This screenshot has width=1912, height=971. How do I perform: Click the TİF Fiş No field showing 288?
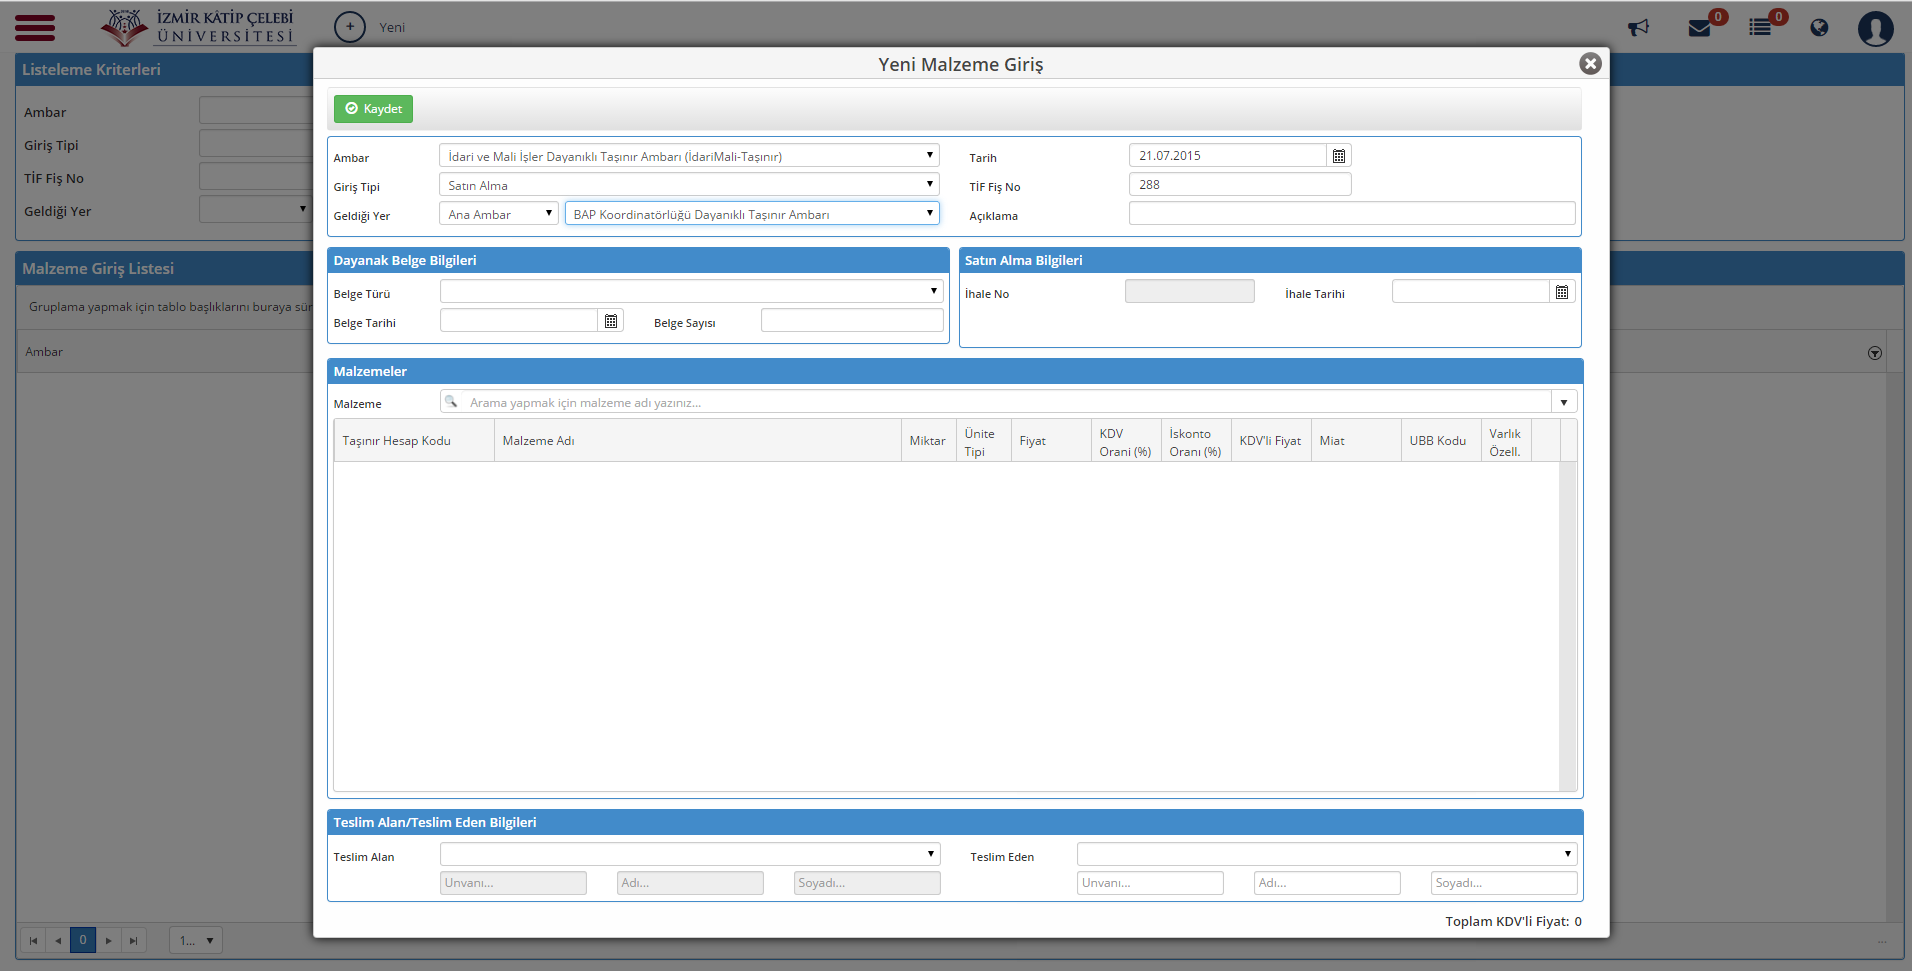(1240, 185)
